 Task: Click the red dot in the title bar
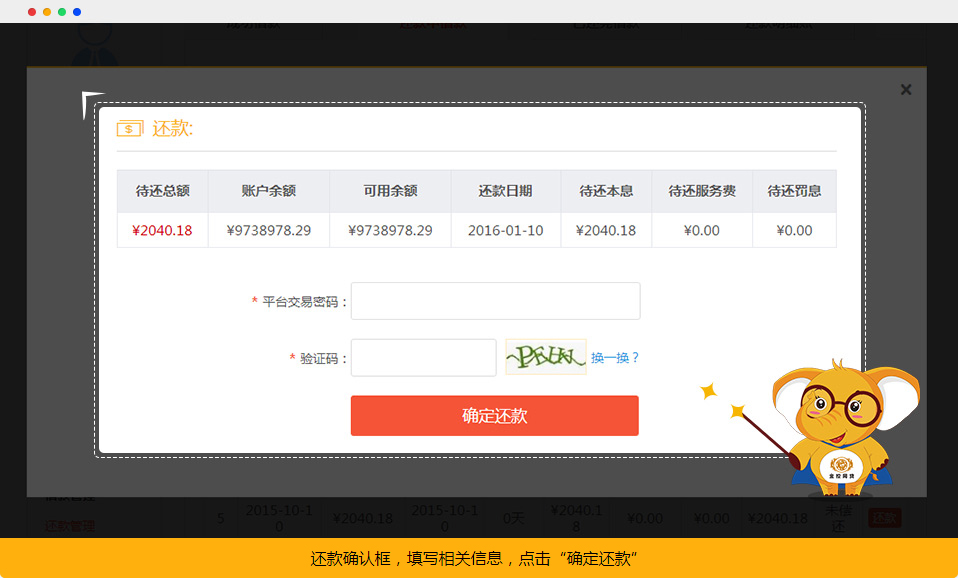point(32,12)
